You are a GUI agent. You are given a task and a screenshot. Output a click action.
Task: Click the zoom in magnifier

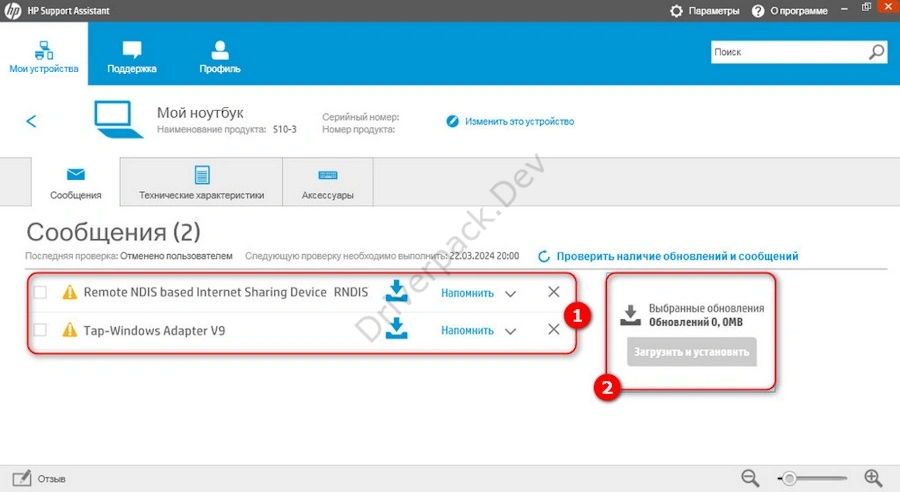point(873,478)
